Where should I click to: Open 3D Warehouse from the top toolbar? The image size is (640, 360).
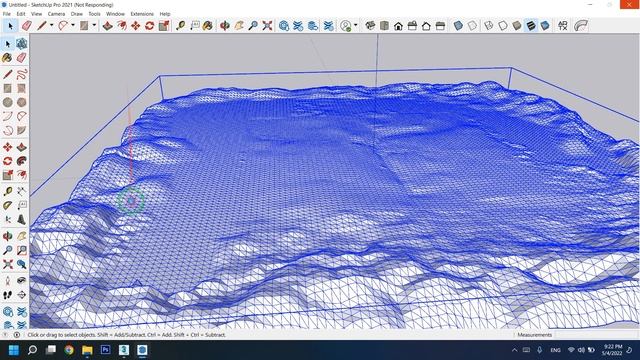click(x=284, y=26)
